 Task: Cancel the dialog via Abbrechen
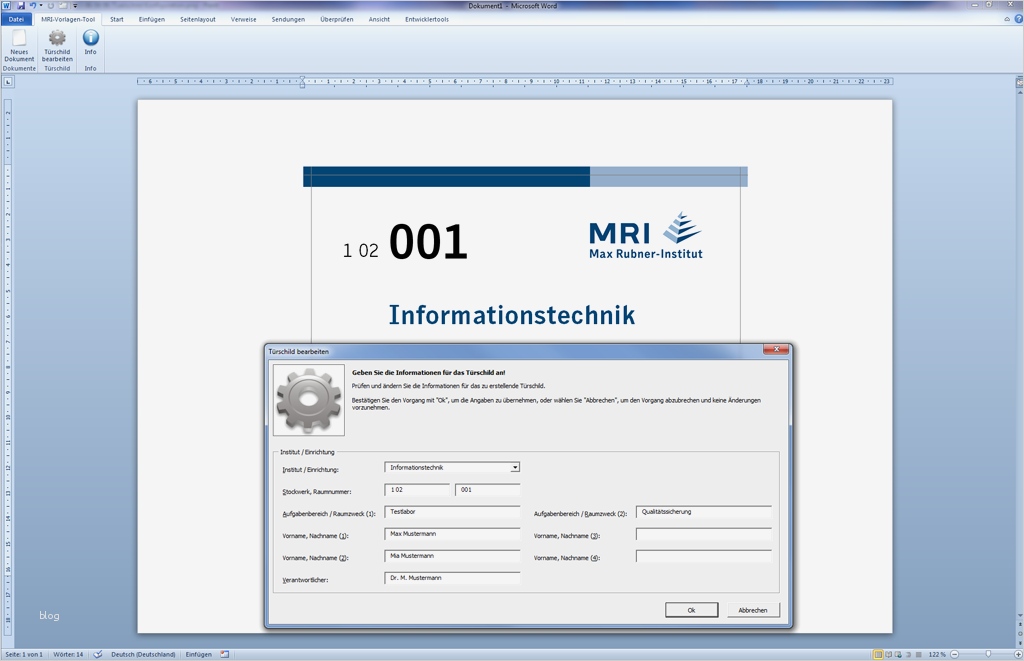point(753,609)
